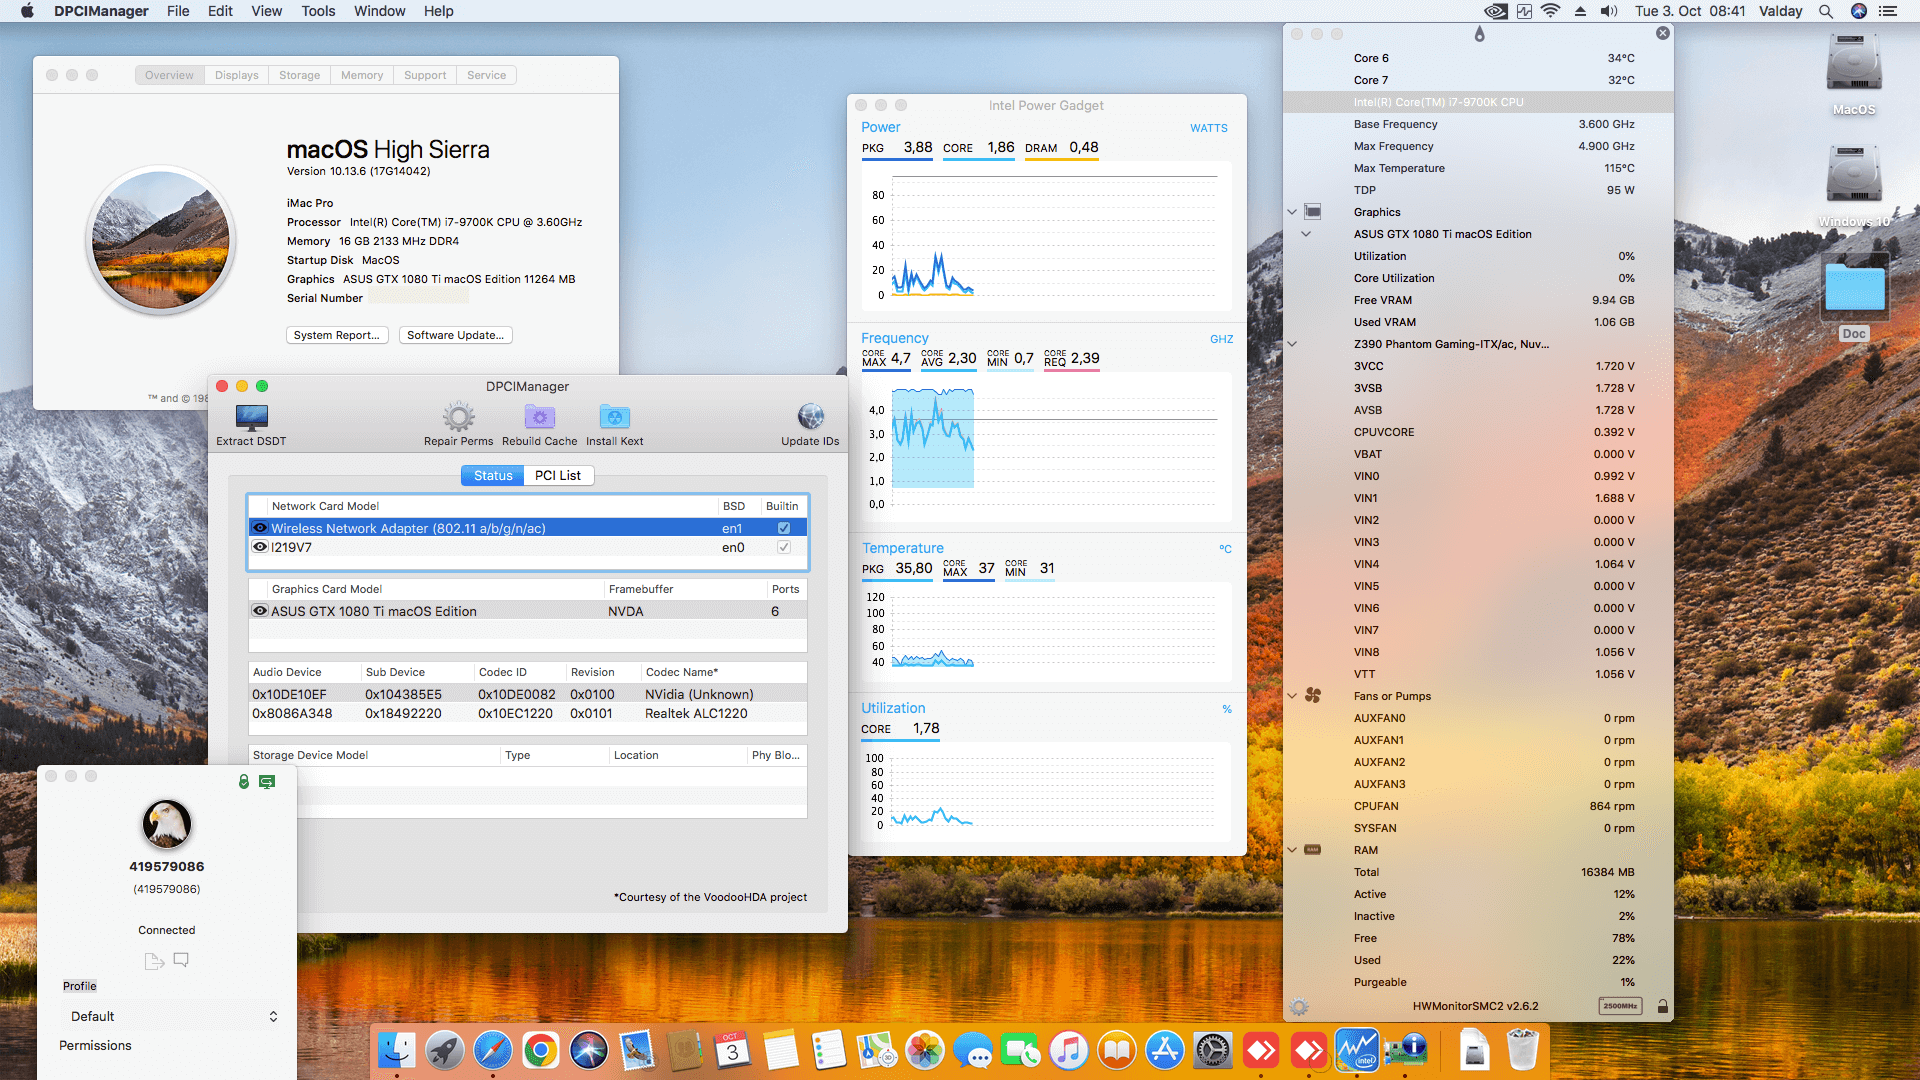
Task: Open the Support tab in About This Mac
Action: click(425, 75)
